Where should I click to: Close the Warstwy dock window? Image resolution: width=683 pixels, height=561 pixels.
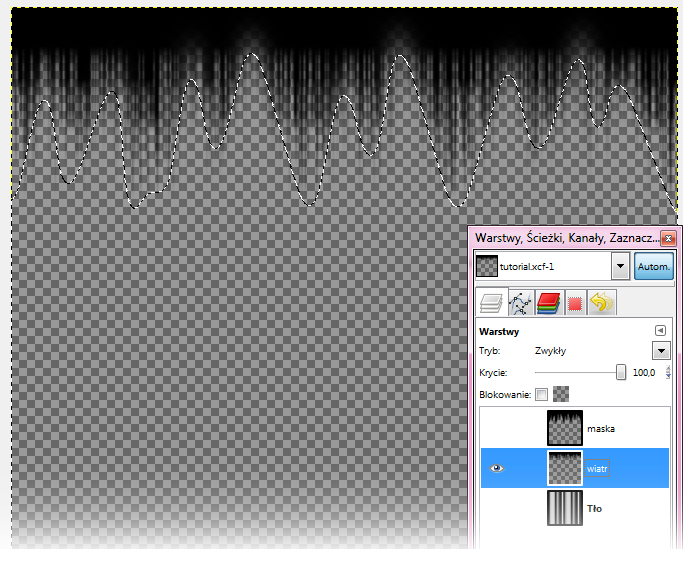point(668,239)
